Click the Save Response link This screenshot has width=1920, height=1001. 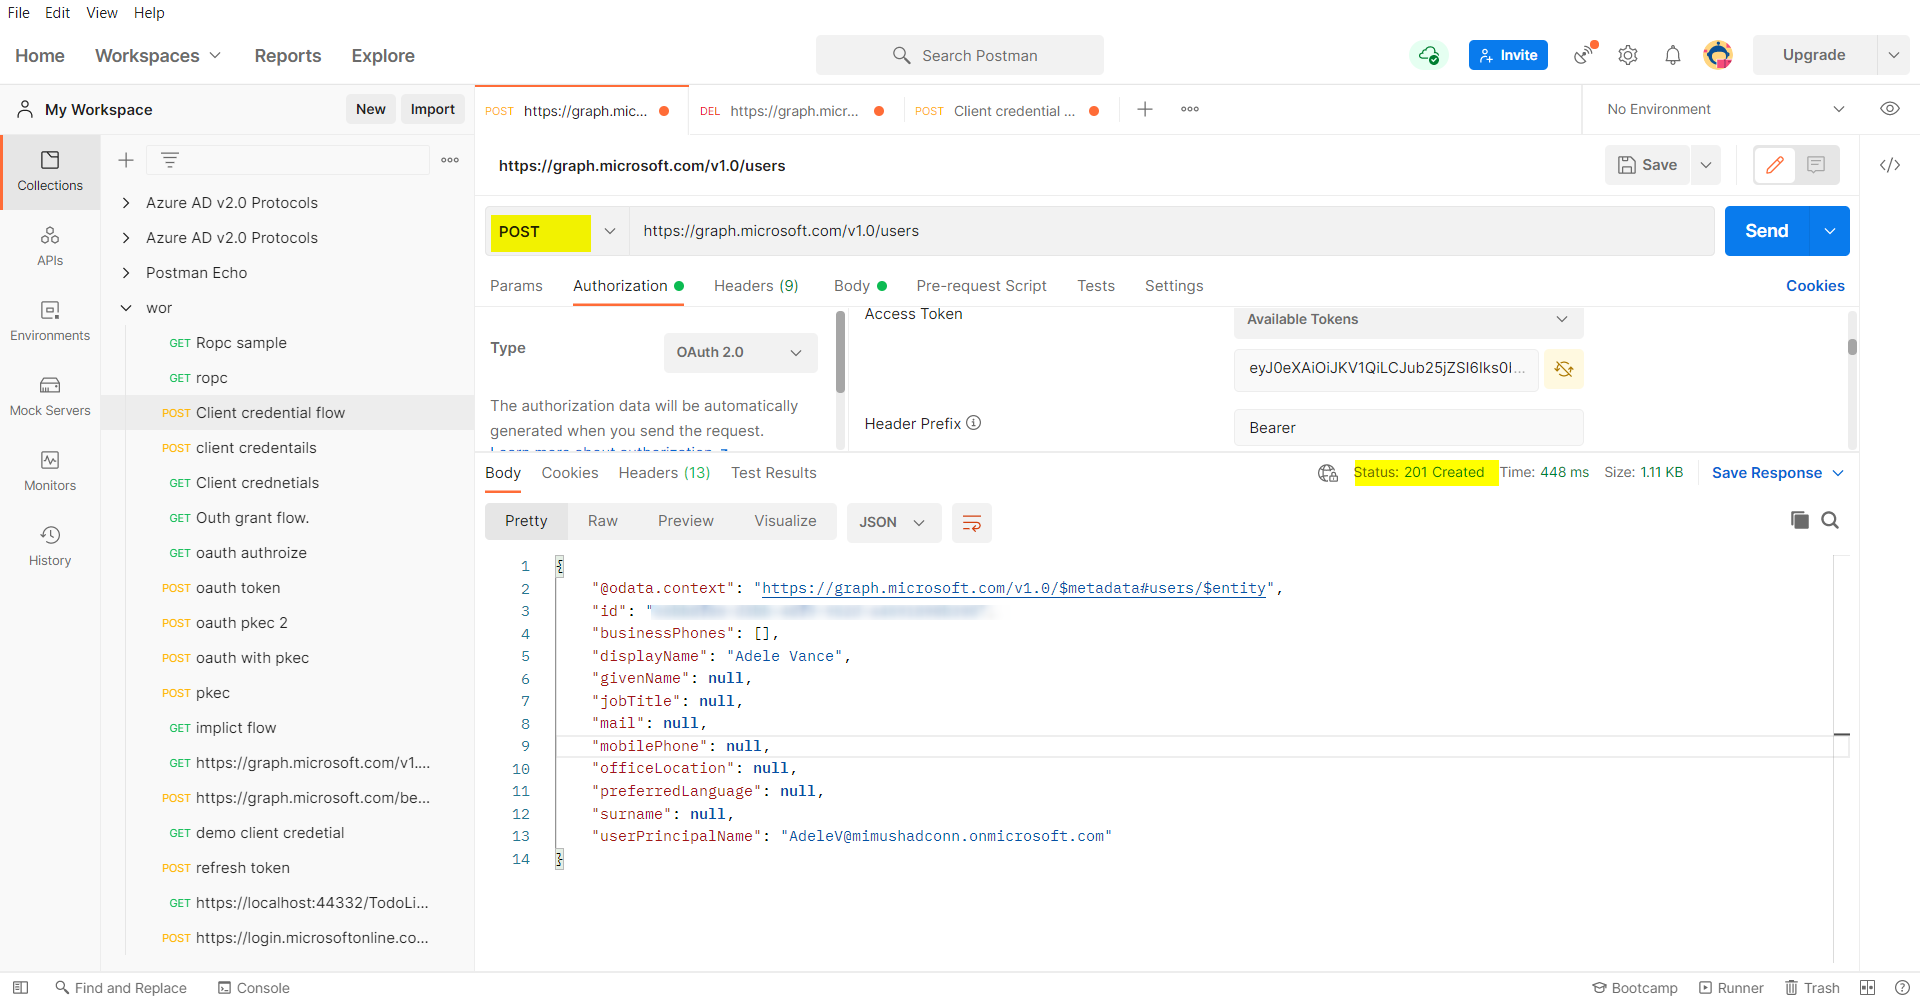coord(1768,472)
